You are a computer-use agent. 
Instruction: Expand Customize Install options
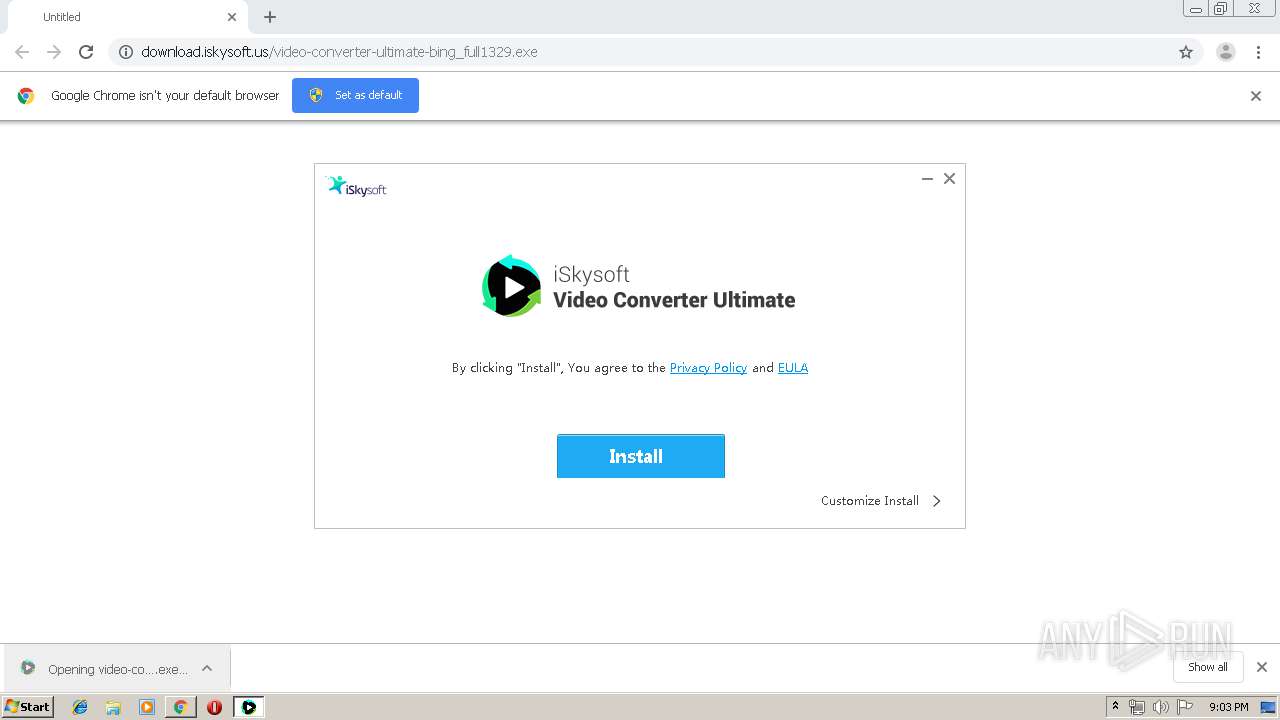pyautogui.click(x=881, y=501)
